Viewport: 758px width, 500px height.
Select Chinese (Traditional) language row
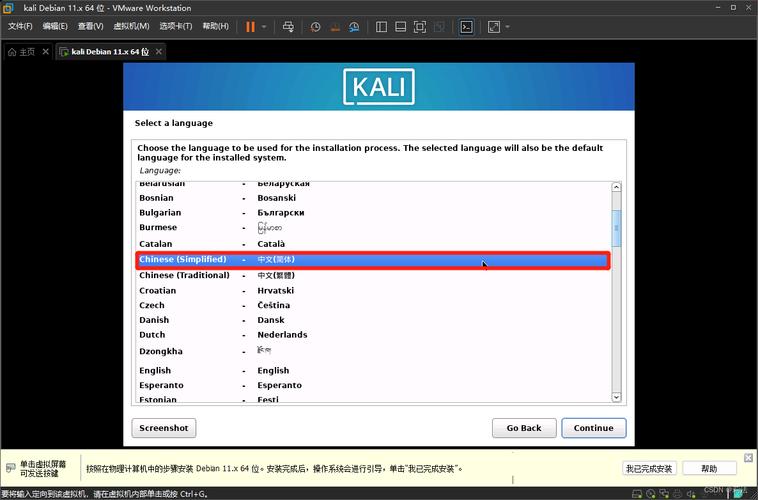371,275
